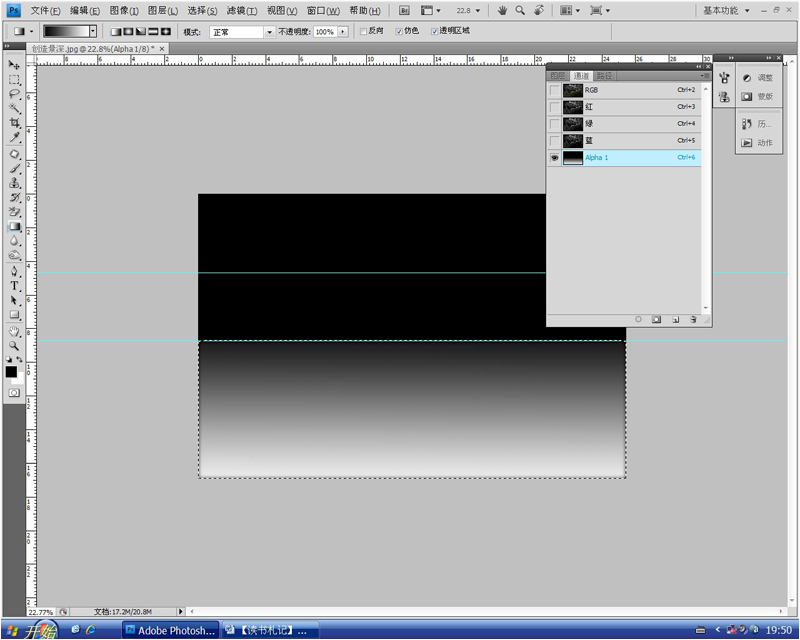Select the Zoom magnifier tool
The height and width of the screenshot is (640, 800).
[15, 345]
